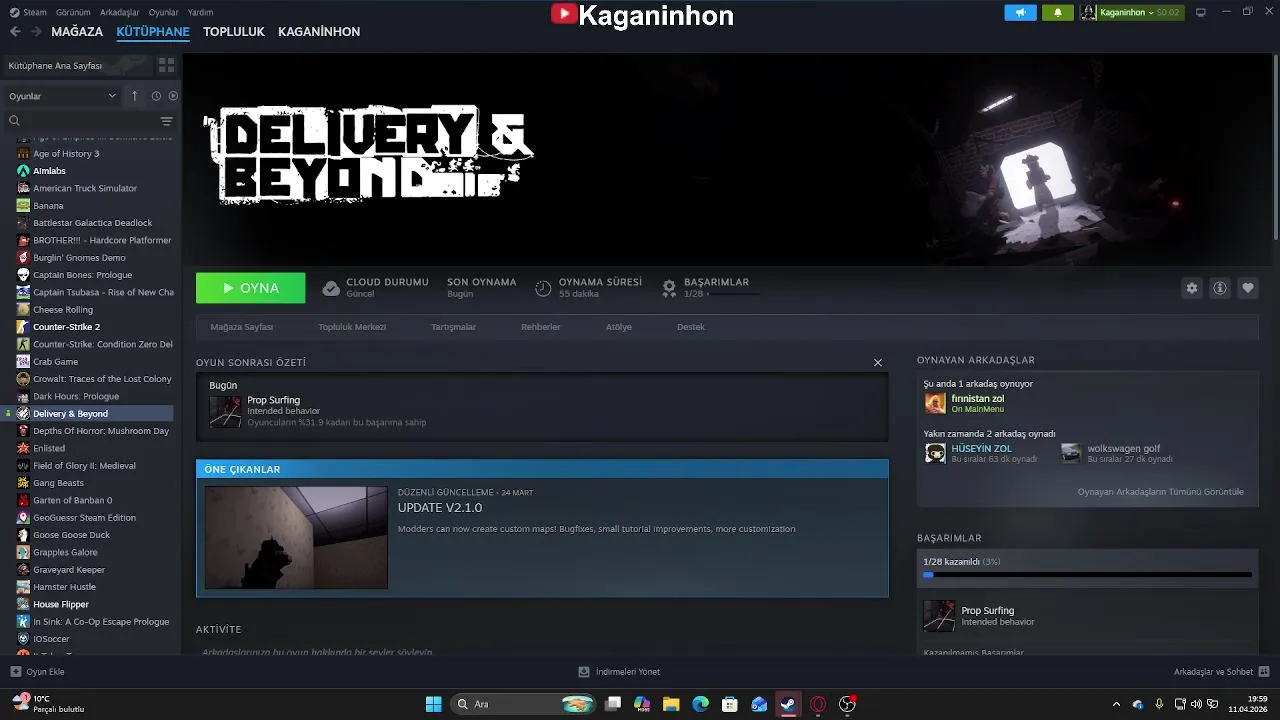Click the Başarımlar achievements icon

(x=669, y=288)
